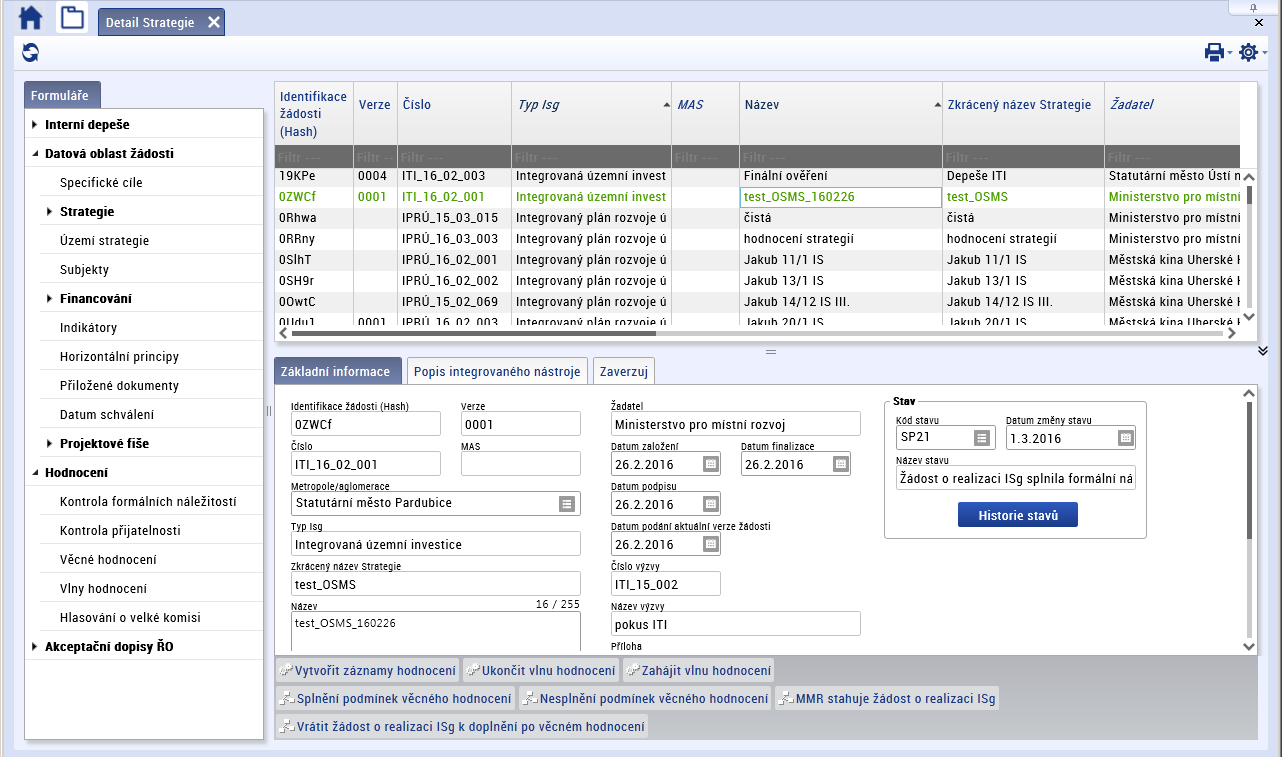The height and width of the screenshot is (757, 1282).
Task: Open calendar for Datum podpisu
Action: (711, 504)
